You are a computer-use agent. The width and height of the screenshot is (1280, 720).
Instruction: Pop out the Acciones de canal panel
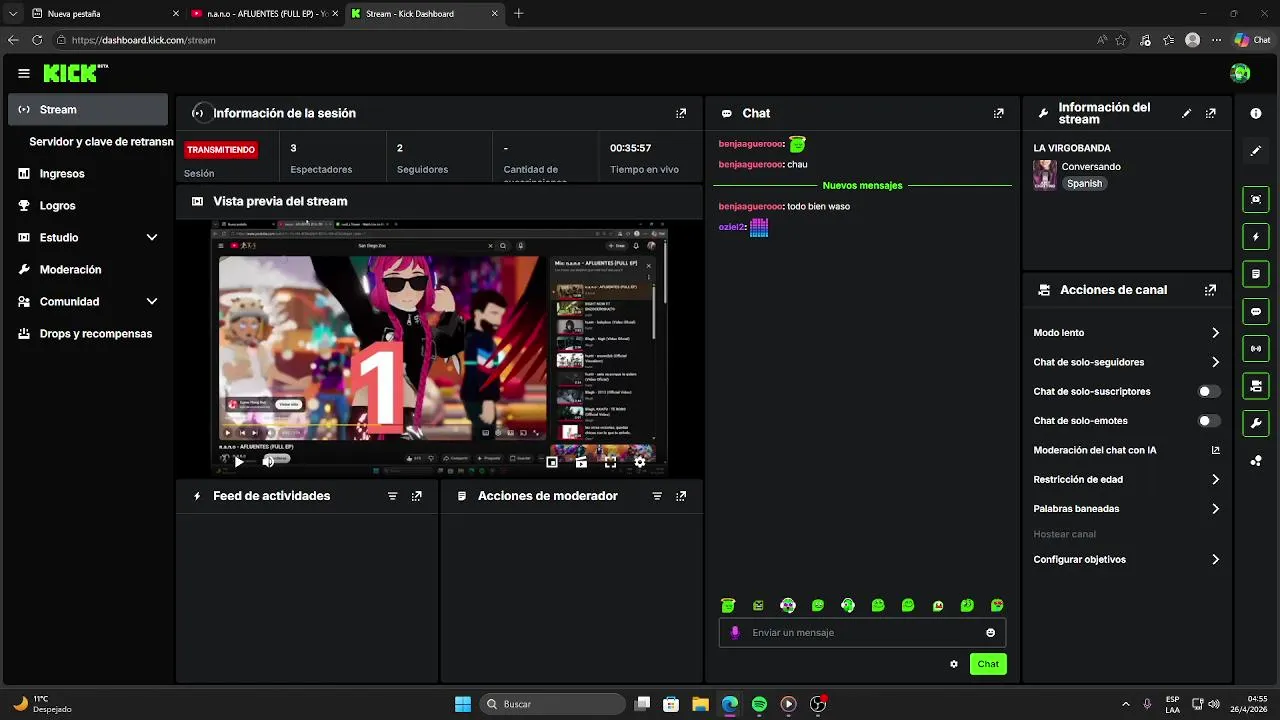tap(1211, 290)
